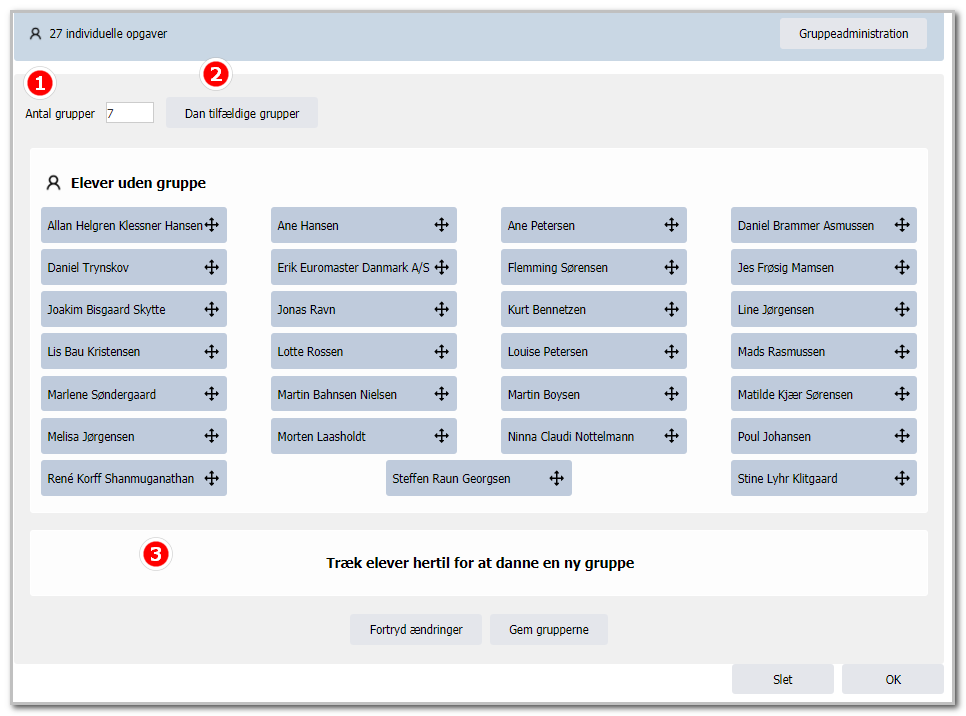Screen dimensions: 966x716
Task: Save groups with Gem grupperne
Action: (548, 629)
